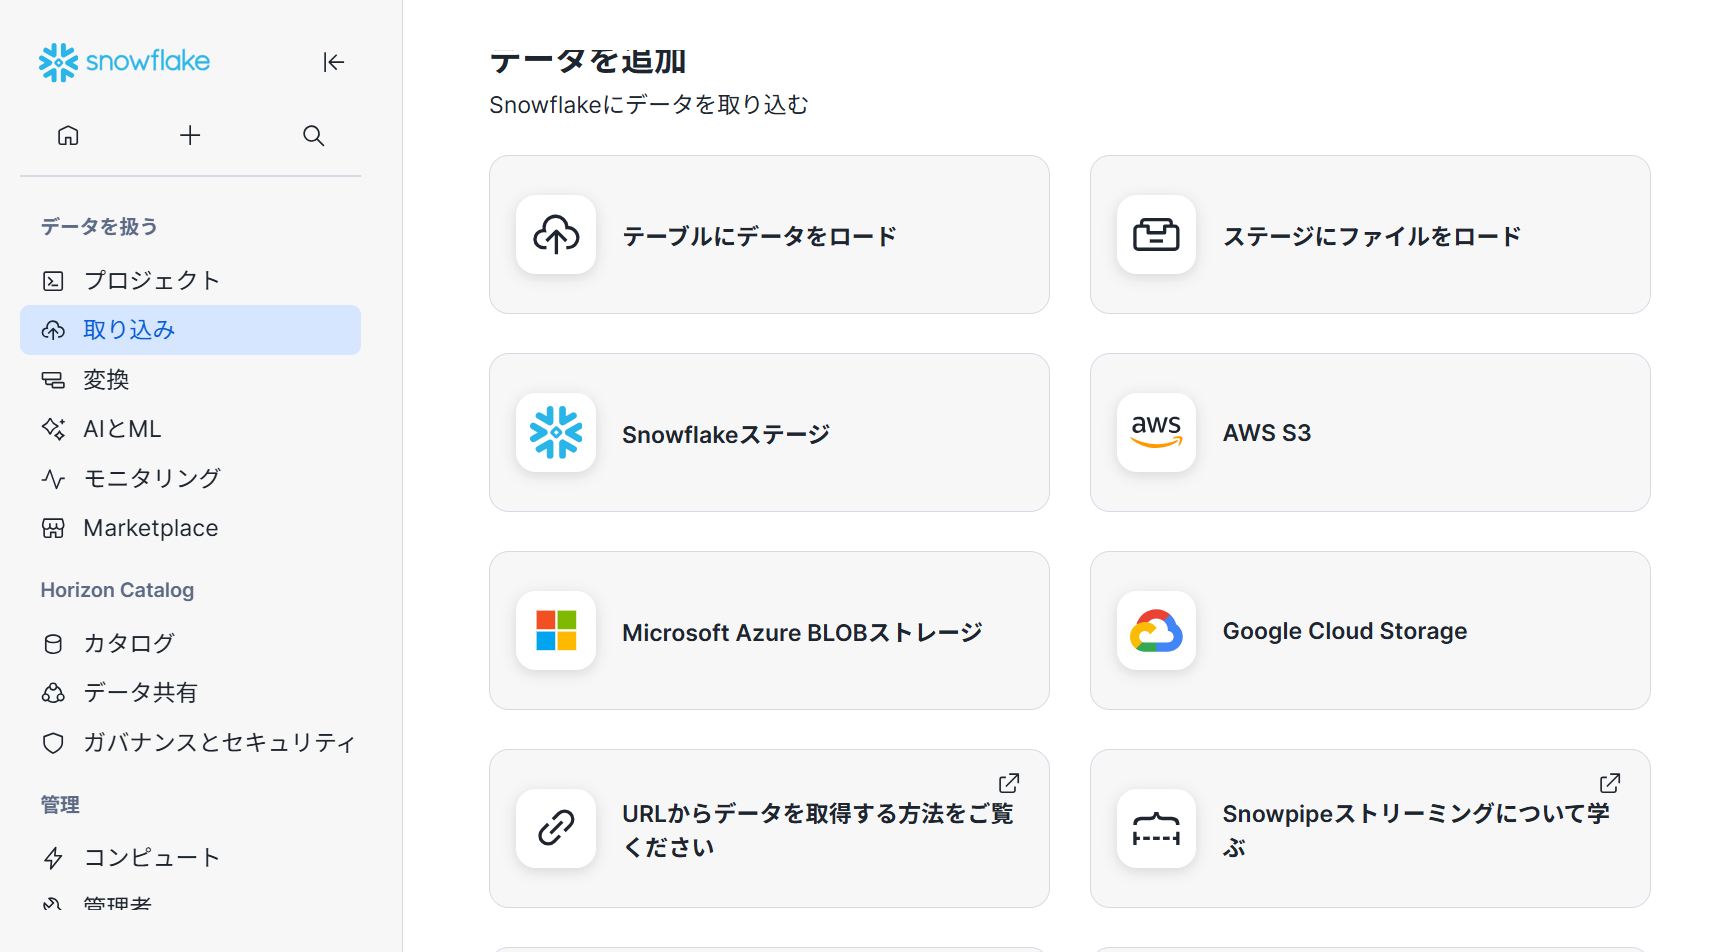This screenshot has width=1711, height=952.
Task: Click the Snowpipe streaming icon
Action: [1156, 829]
